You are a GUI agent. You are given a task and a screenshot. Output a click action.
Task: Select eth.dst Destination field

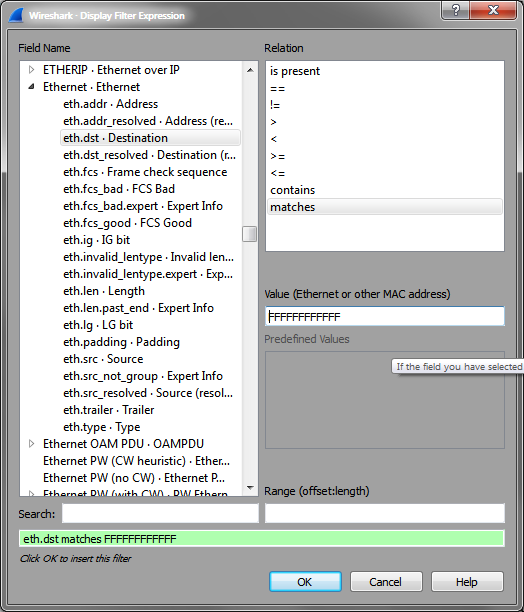(150, 138)
